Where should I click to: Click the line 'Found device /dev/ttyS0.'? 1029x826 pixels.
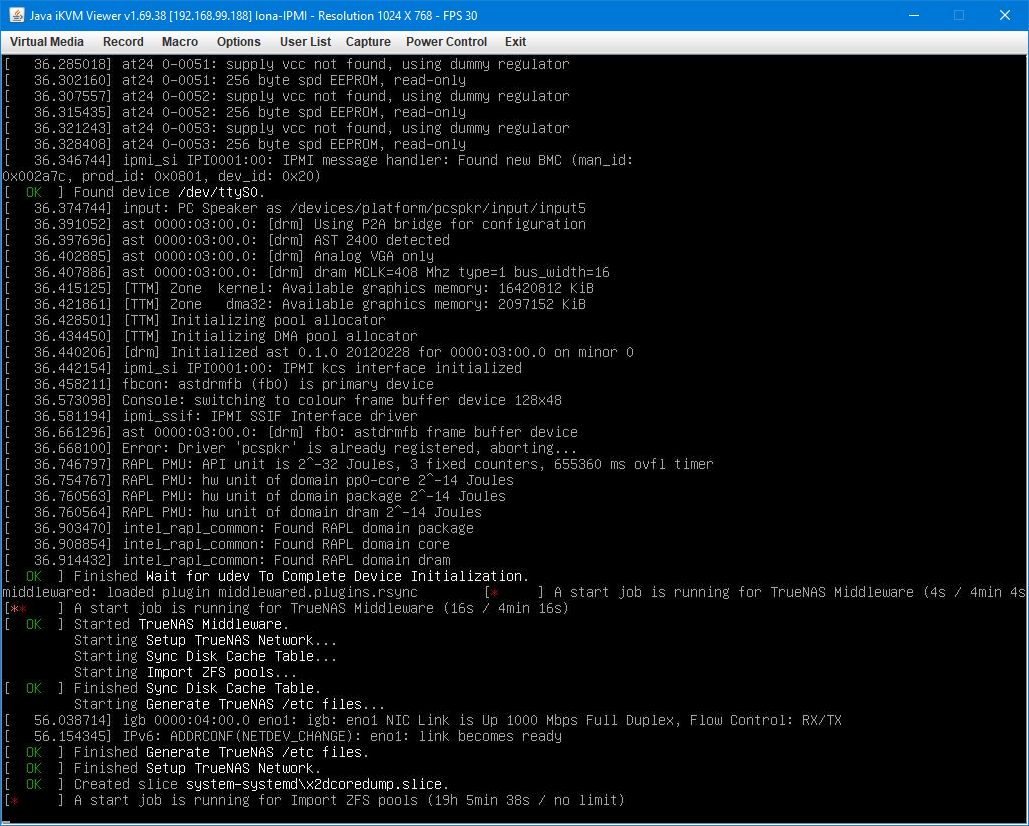tap(169, 192)
